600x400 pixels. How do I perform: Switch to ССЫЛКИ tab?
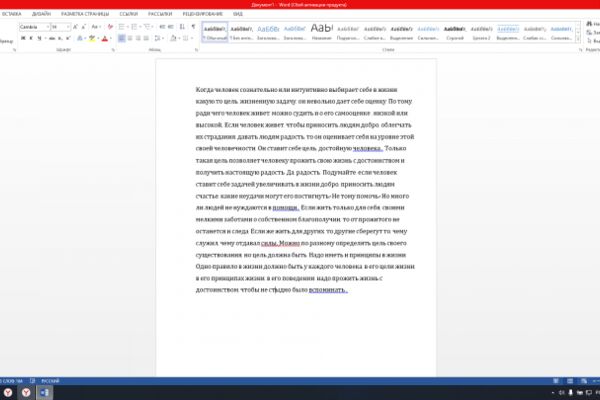pos(129,14)
